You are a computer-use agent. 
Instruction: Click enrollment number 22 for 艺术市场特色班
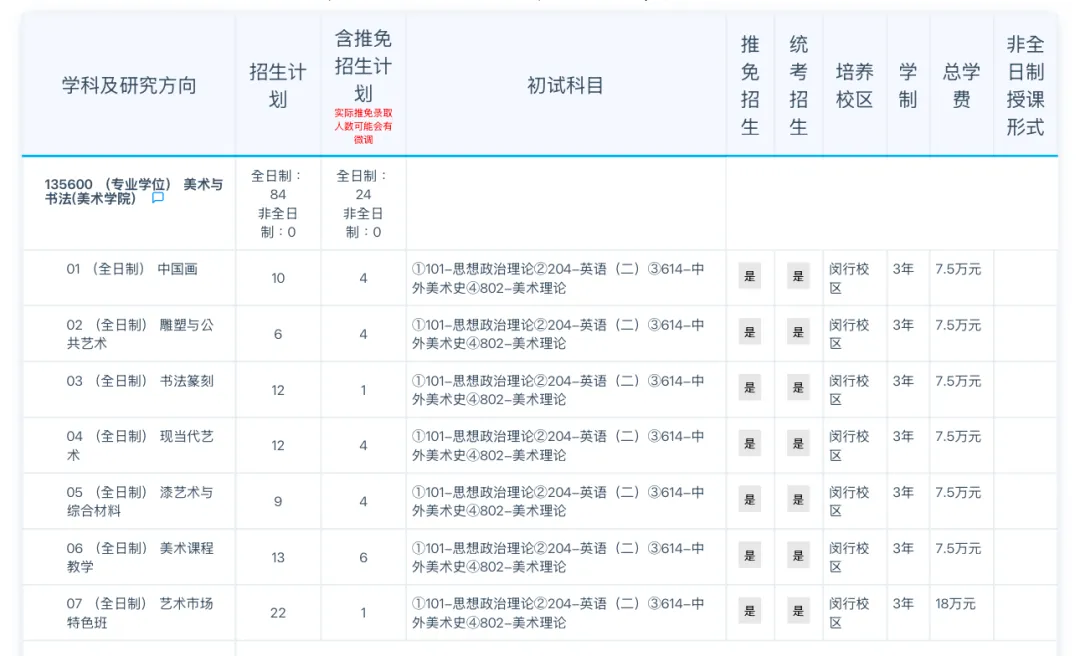coord(278,613)
